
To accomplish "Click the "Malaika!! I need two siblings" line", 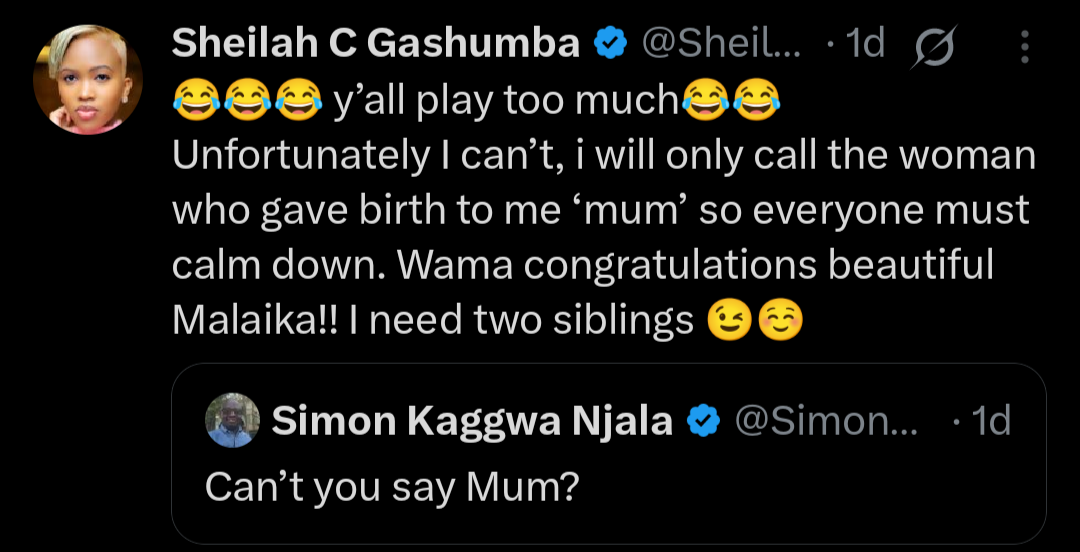I will click(x=433, y=320).
